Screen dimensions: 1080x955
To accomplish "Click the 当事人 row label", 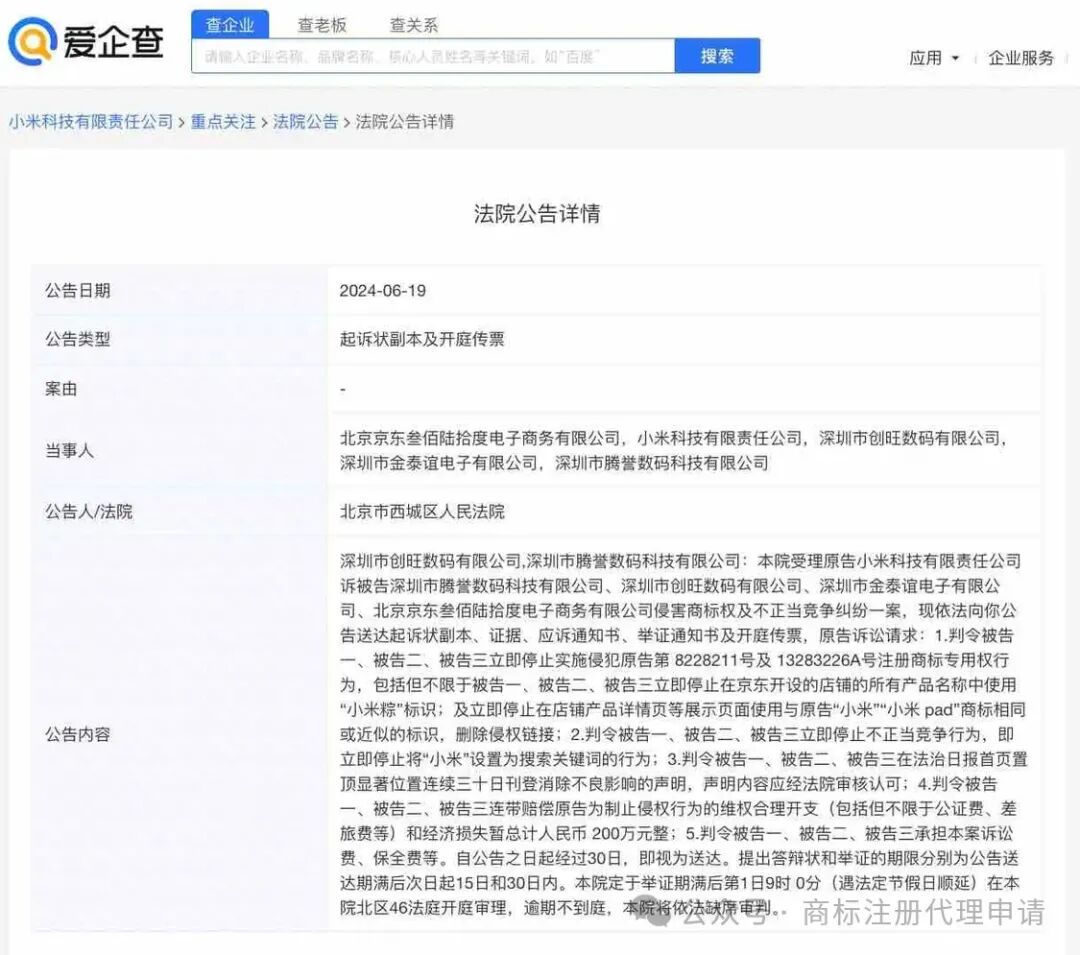I will point(69,451).
